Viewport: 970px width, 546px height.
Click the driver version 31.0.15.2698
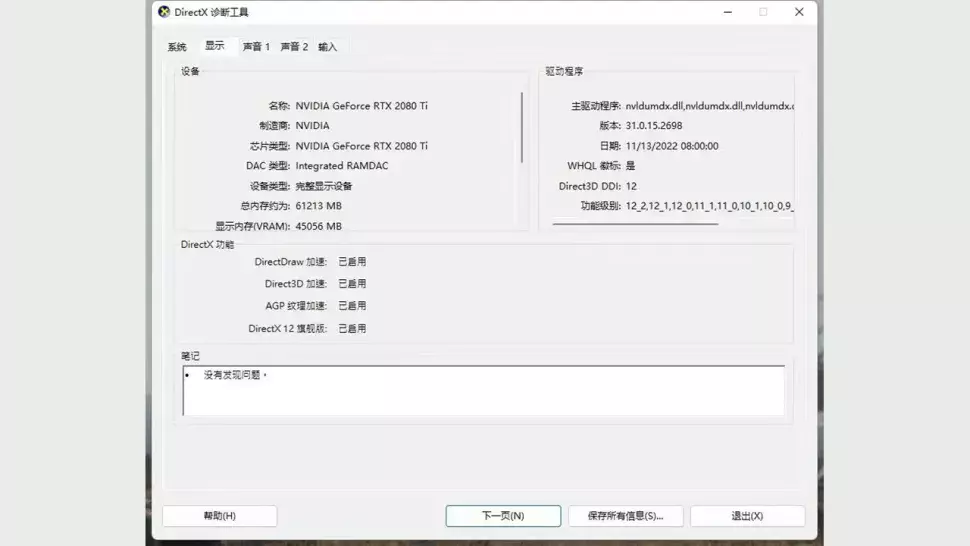point(654,126)
